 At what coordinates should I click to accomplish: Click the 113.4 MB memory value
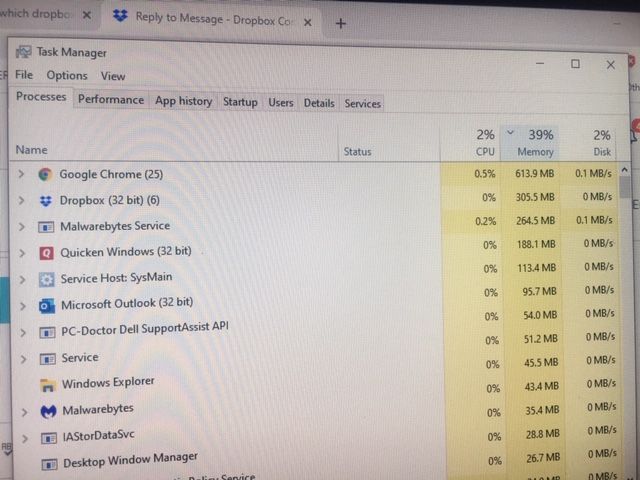pyautogui.click(x=536, y=268)
